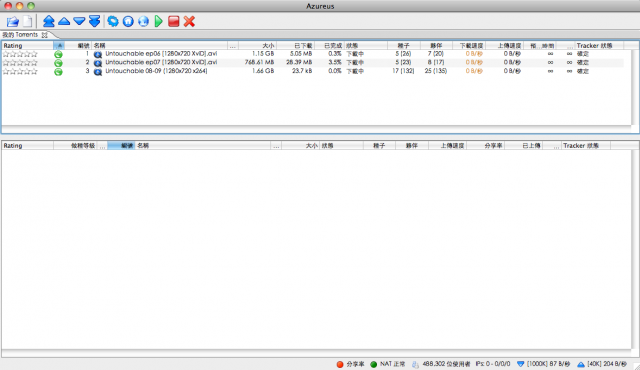640x370 pixels.
Task: Stop torrent with red square button
Action: 174,21
